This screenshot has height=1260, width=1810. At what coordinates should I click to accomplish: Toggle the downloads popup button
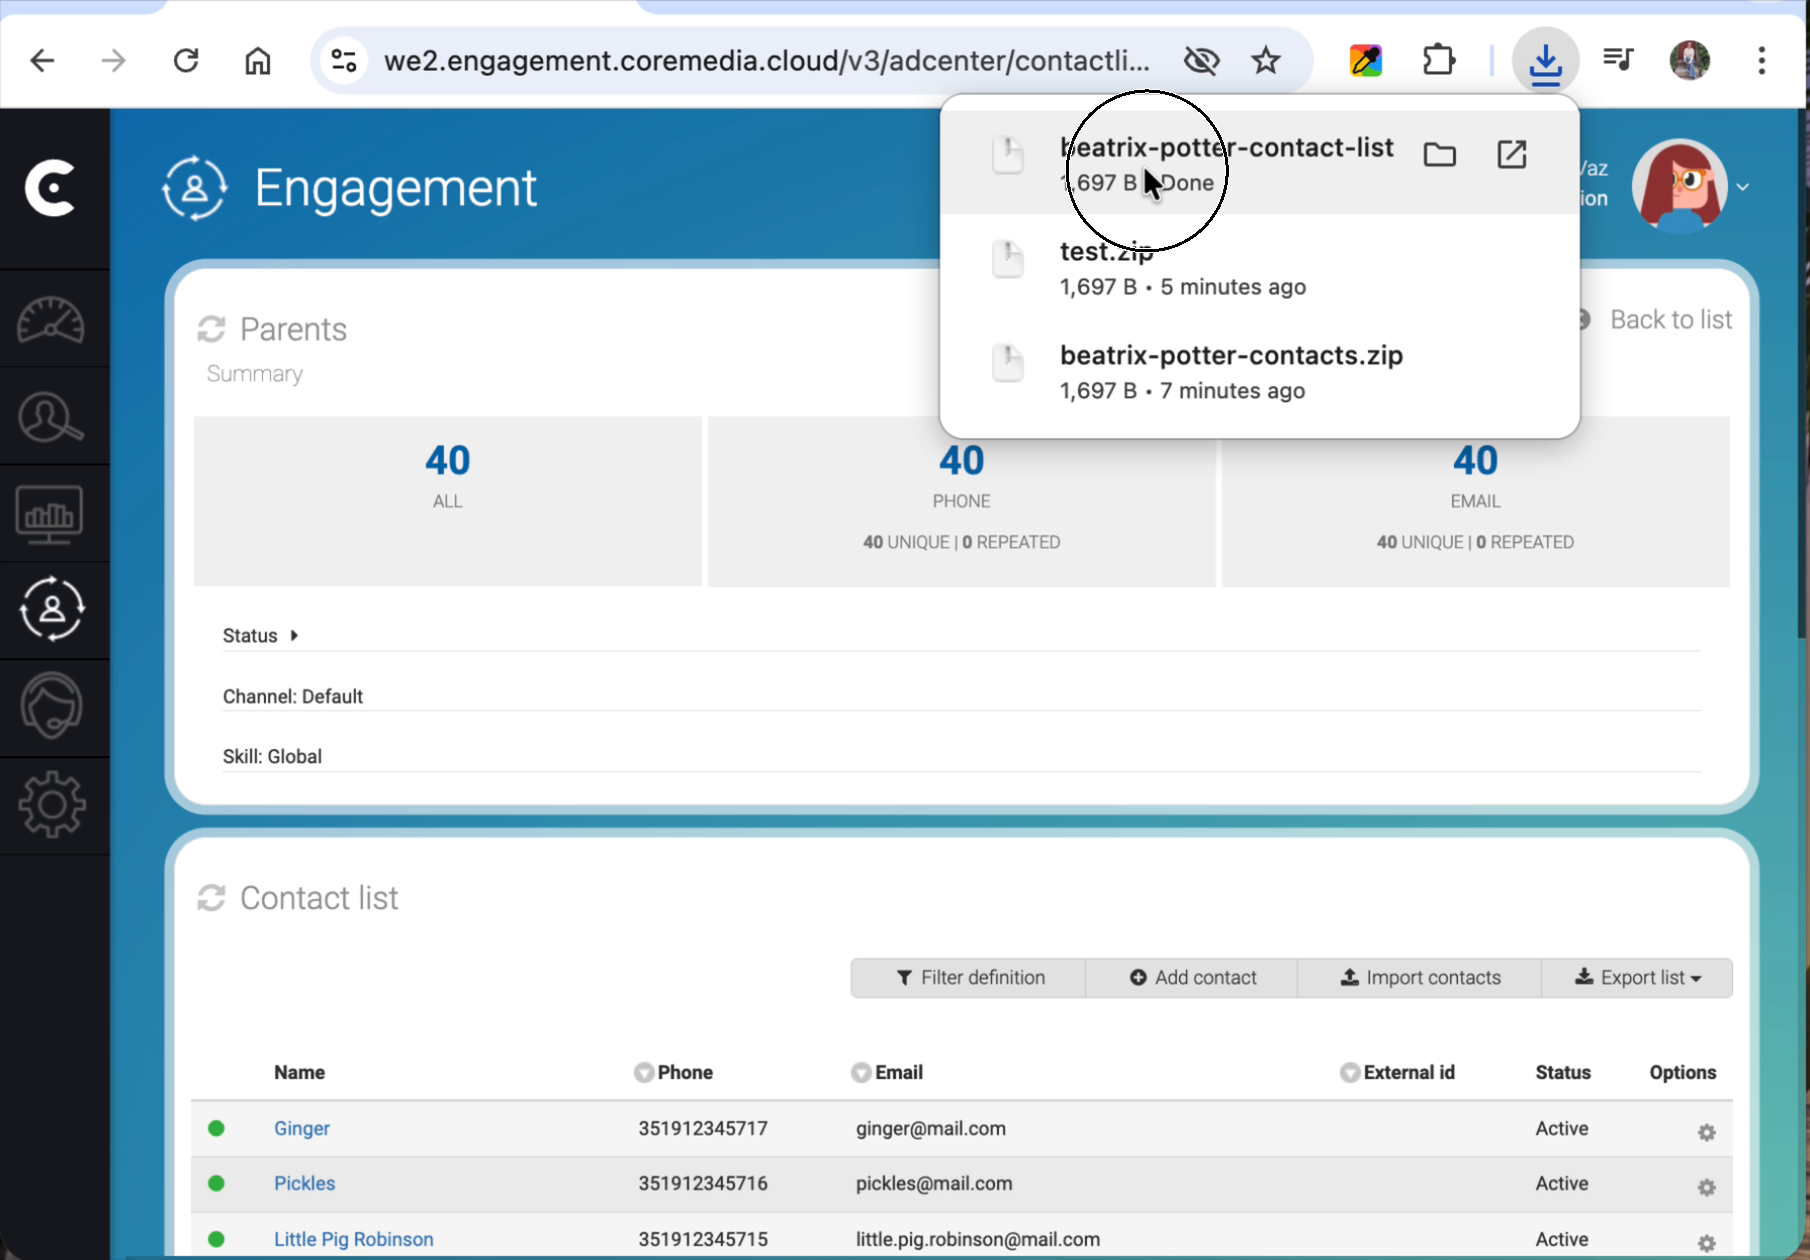[1545, 61]
